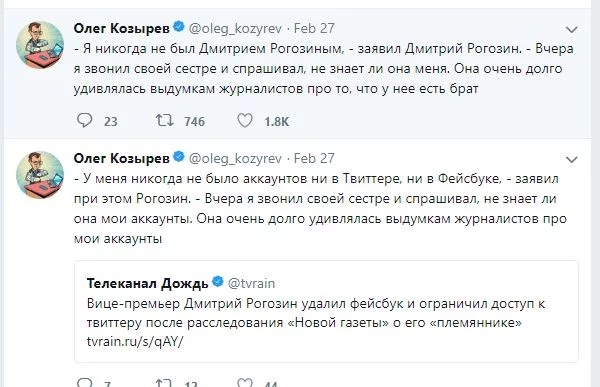Open the Feb 27 timestamp of first tweet

[314, 28]
